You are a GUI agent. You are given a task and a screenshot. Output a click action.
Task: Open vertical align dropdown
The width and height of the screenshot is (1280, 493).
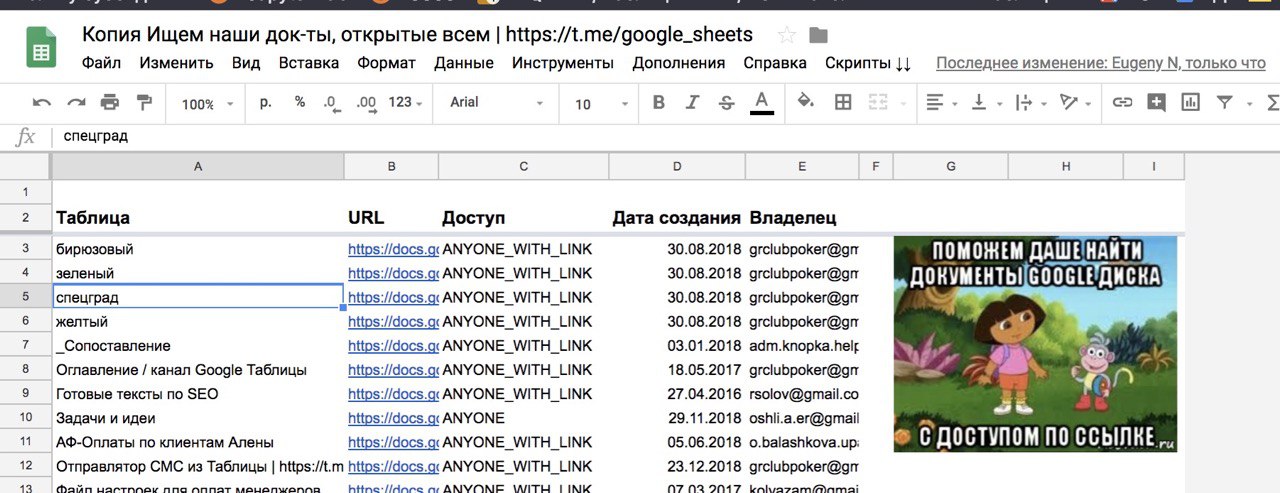pyautogui.click(x=985, y=102)
